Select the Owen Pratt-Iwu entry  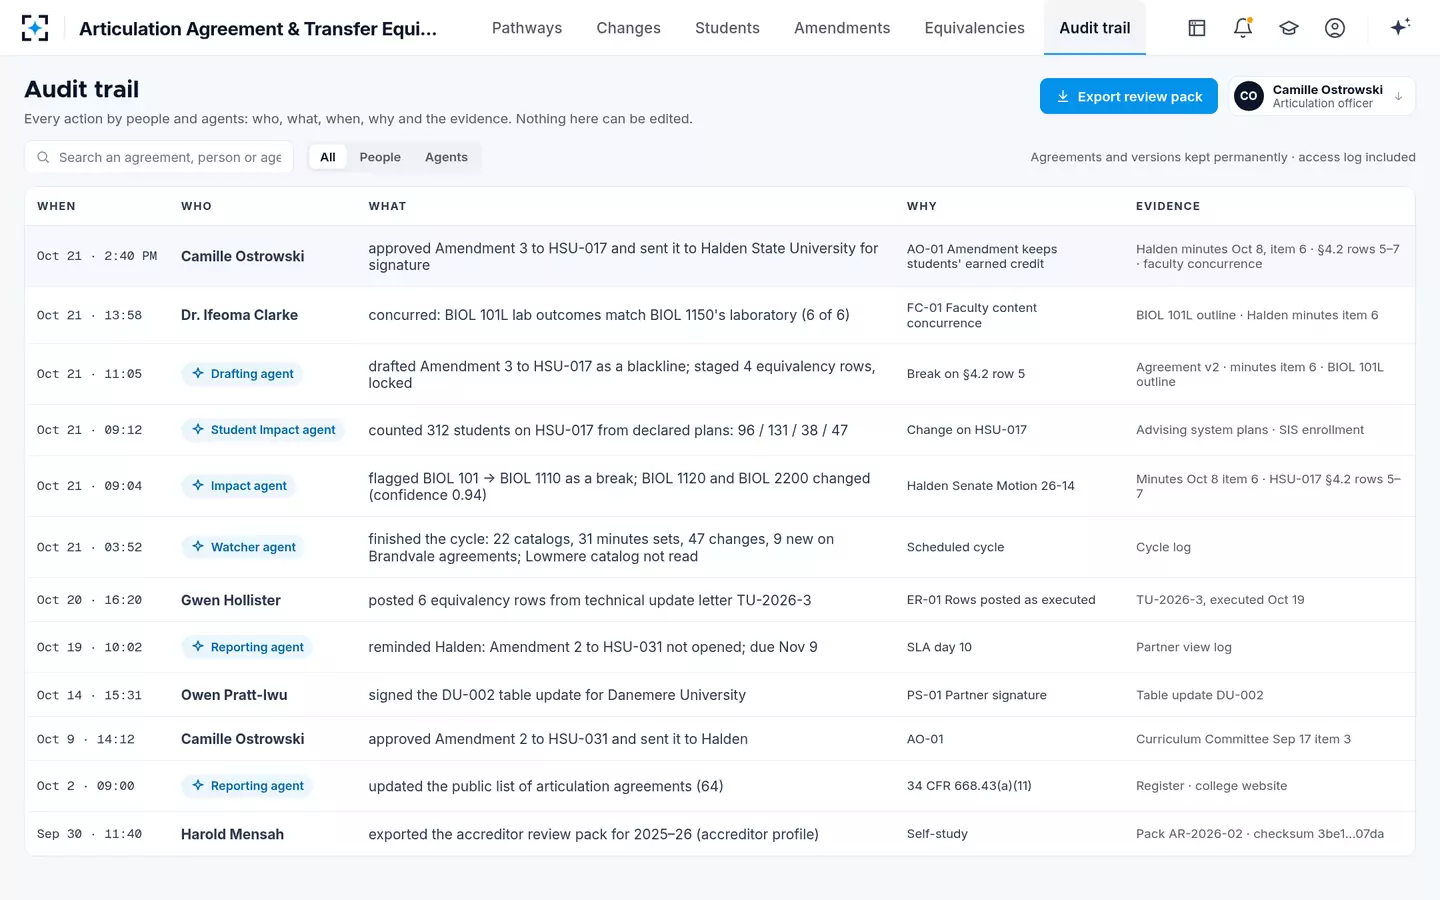coord(234,695)
